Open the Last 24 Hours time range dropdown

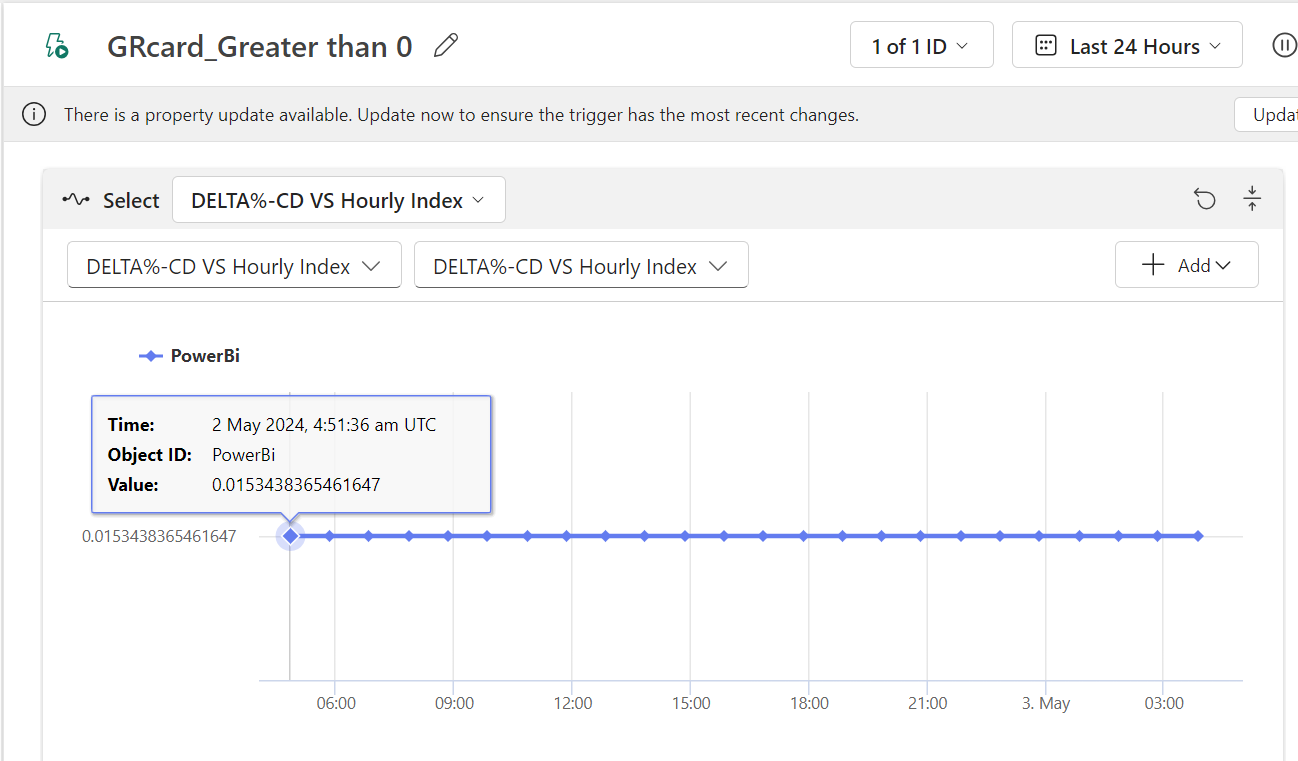click(1127, 45)
